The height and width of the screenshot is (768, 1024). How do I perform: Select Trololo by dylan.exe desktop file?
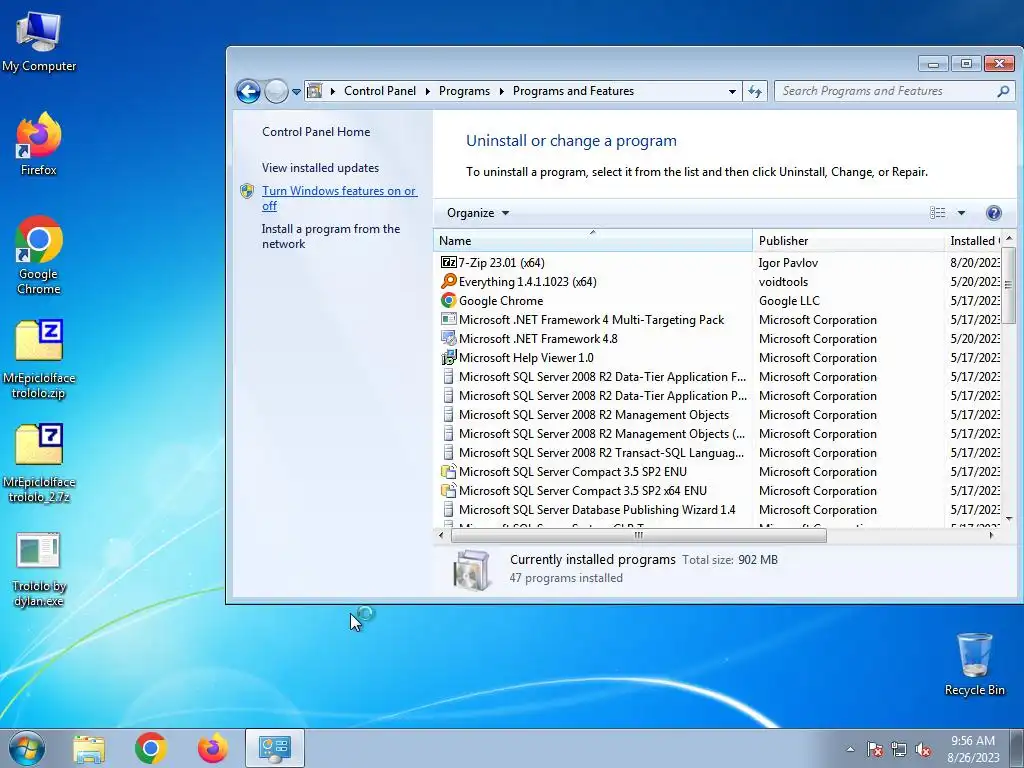click(39, 569)
